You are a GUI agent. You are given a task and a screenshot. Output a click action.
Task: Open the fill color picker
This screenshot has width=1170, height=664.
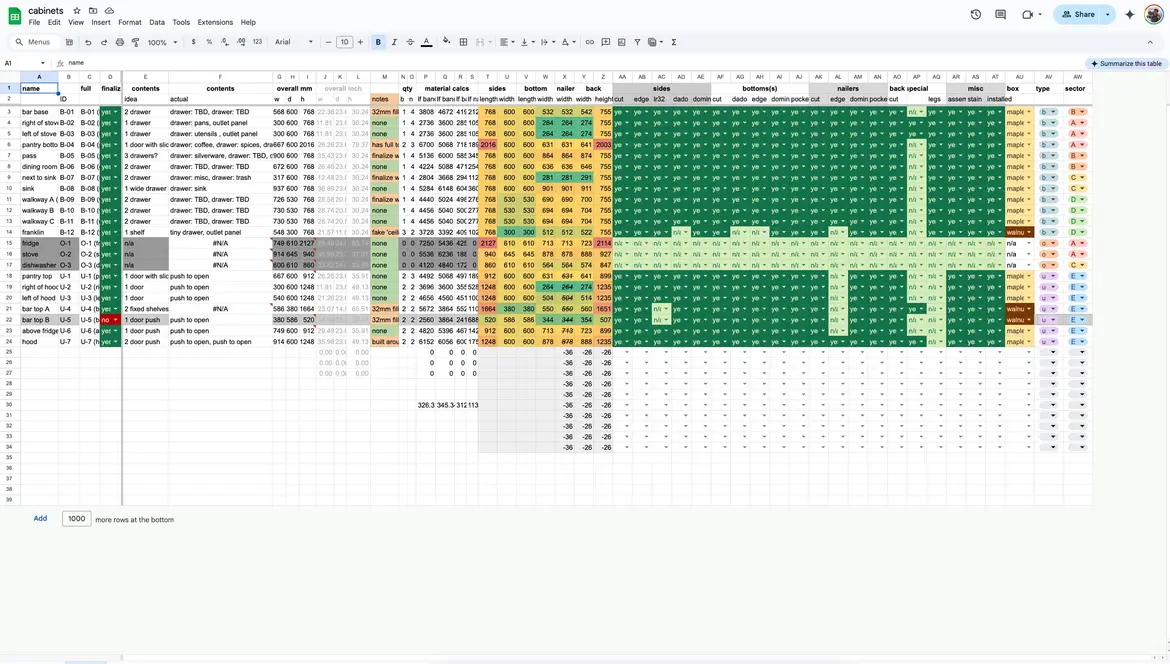coord(446,42)
